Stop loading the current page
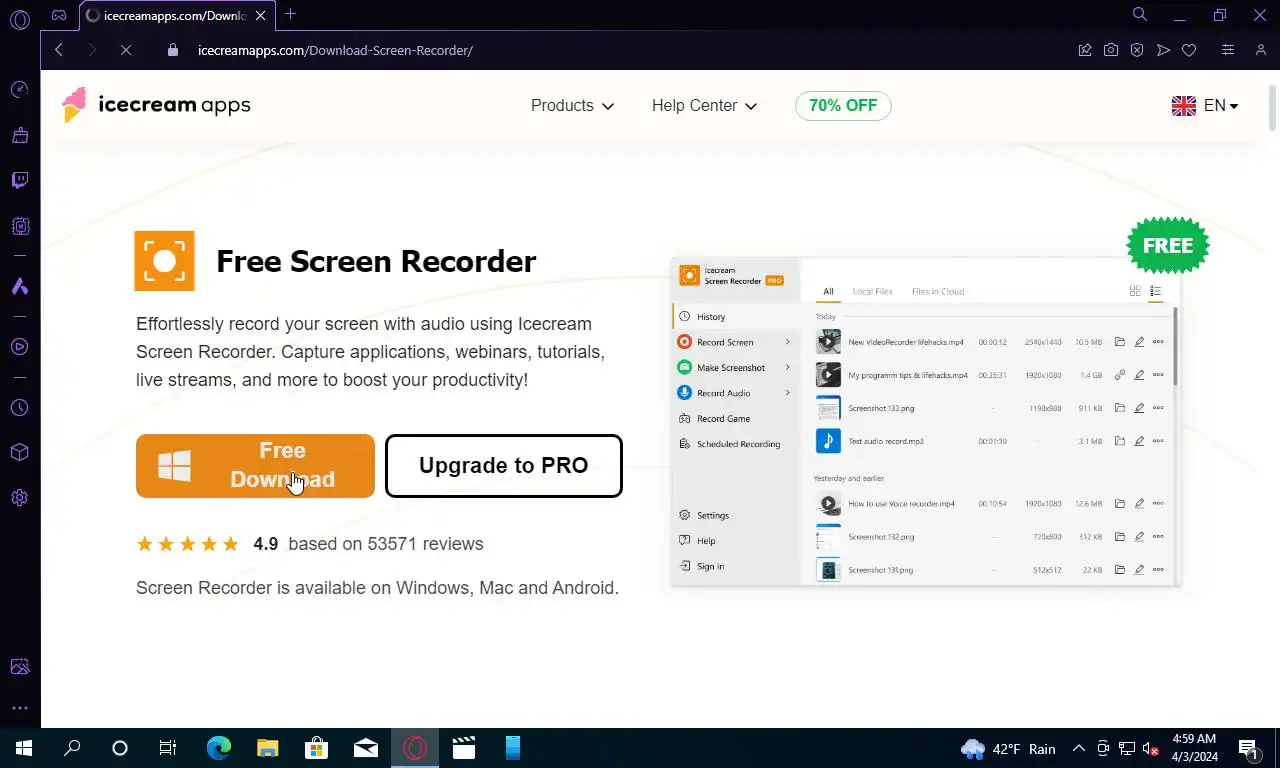Image resolution: width=1280 pixels, height=768 pixels. (126, 50)
